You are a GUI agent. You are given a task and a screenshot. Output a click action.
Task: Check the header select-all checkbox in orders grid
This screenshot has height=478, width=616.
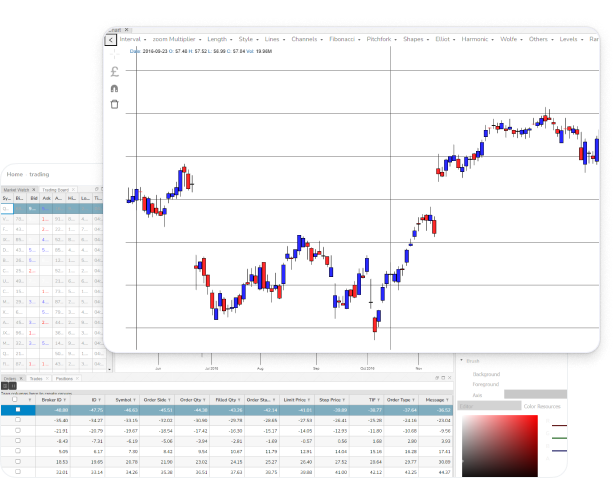click(13, 398)
